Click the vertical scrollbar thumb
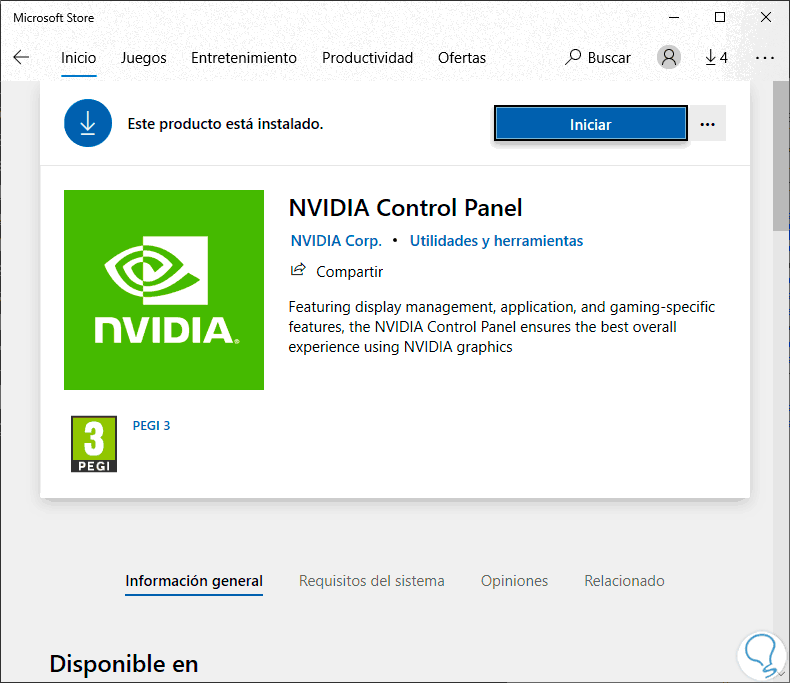Viewport: 790px width, 683px height. (781, 156)
